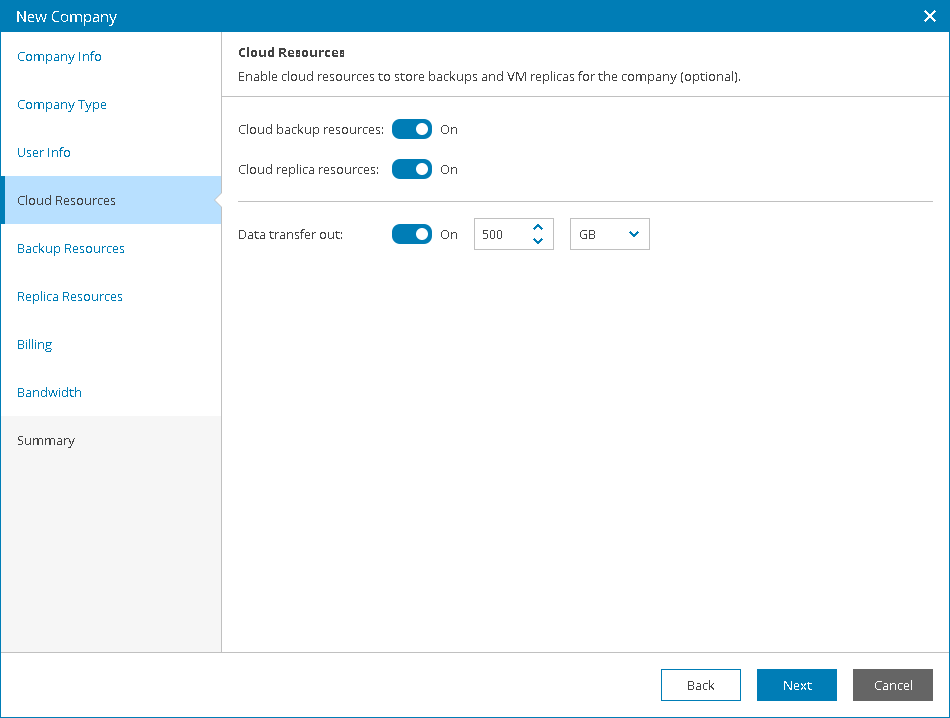Turn off the Data transfer out switch
Image resolution: width=950 pixels, height=718 pixels.
(412, 234)
